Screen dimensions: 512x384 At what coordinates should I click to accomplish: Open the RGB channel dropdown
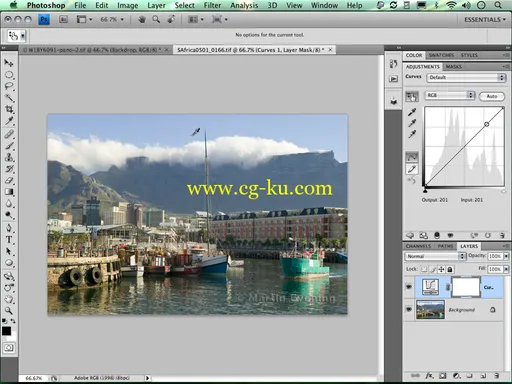449,96
